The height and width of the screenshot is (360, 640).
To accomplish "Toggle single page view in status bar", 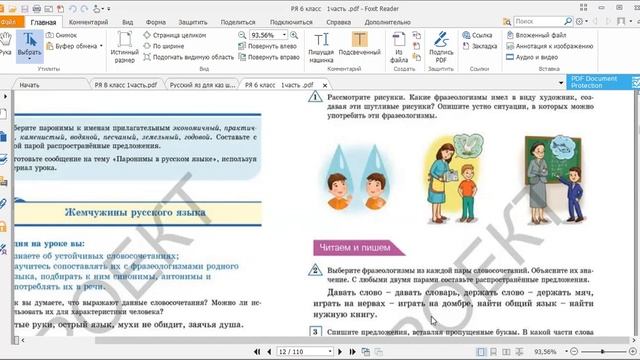I will pos(481,351).
